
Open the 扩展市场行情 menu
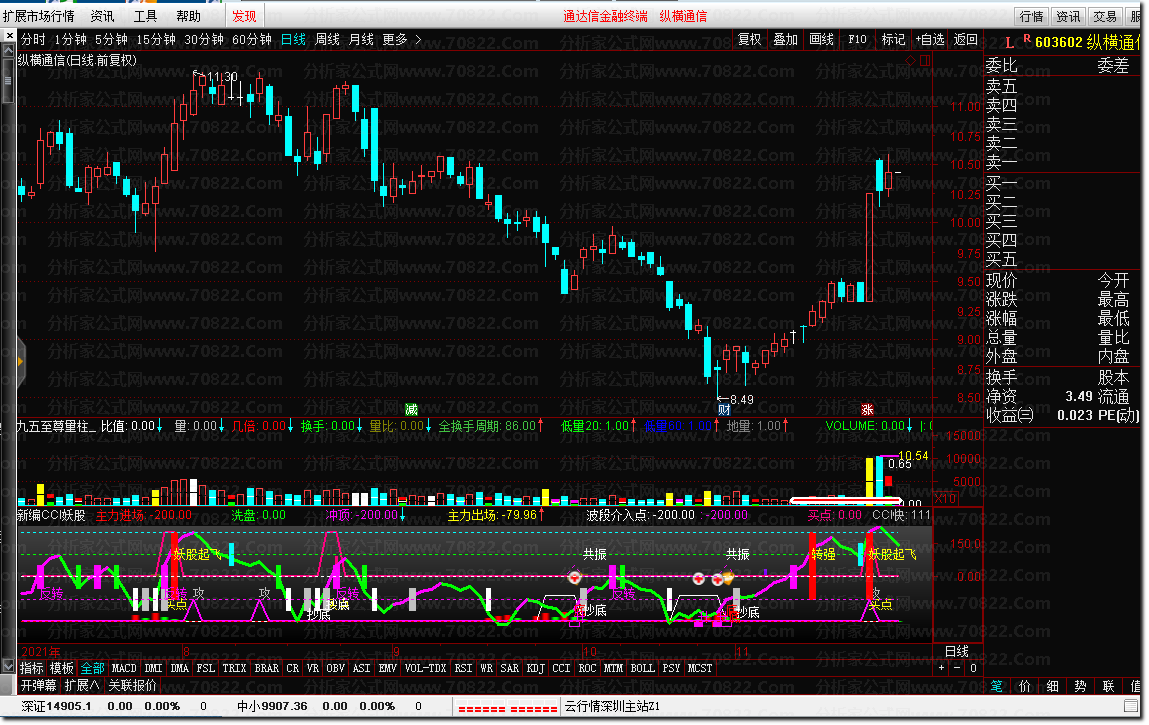(x=39, y=15)
